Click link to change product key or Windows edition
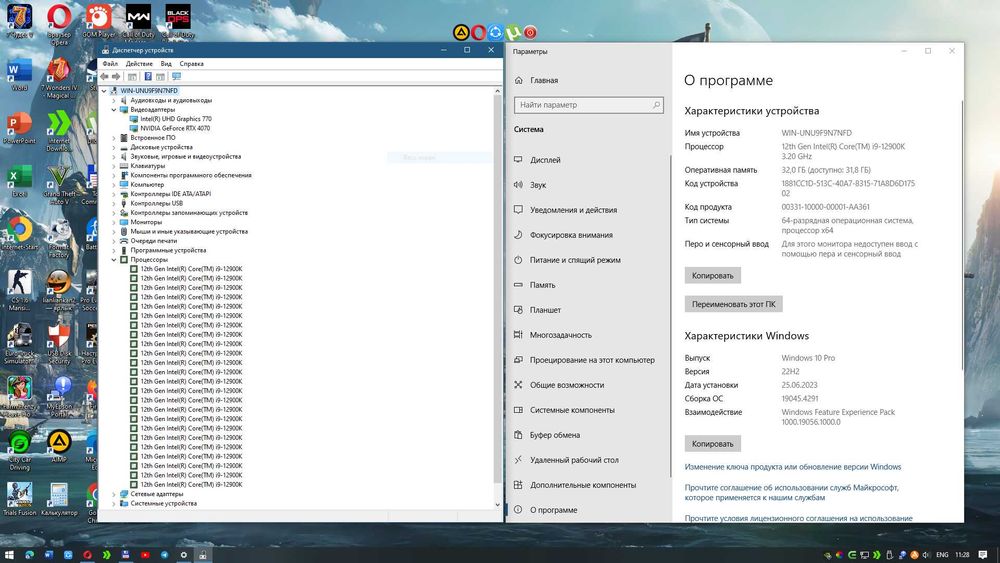 (x=792, y=467)
